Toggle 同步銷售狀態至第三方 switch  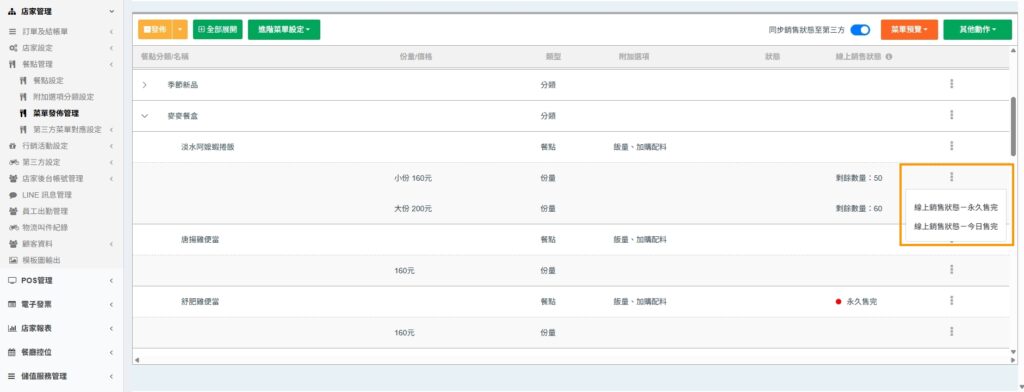(861, 29)
